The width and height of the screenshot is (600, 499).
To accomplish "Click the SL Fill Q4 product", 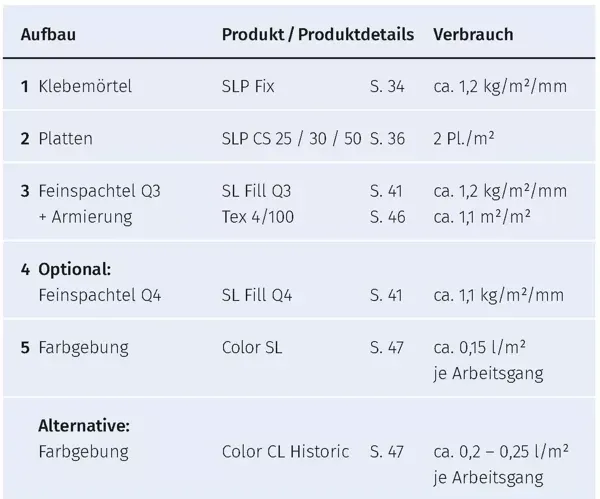I will pyautogui.click(x=257, y=295).
